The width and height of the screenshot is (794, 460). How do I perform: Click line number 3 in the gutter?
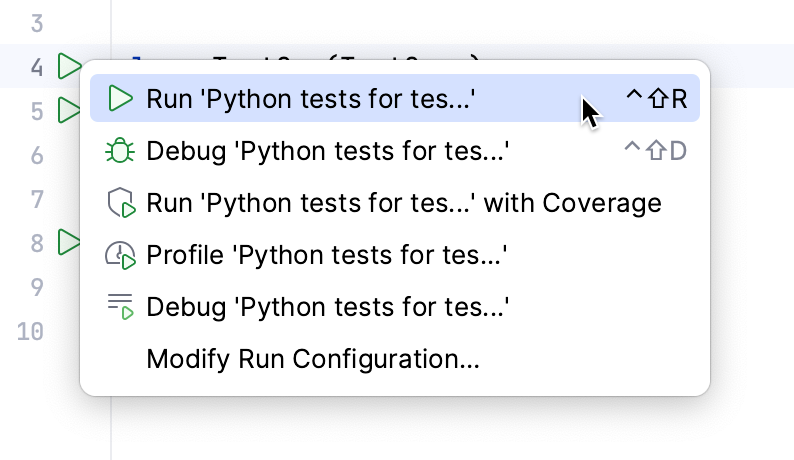(x=37, y=23)
